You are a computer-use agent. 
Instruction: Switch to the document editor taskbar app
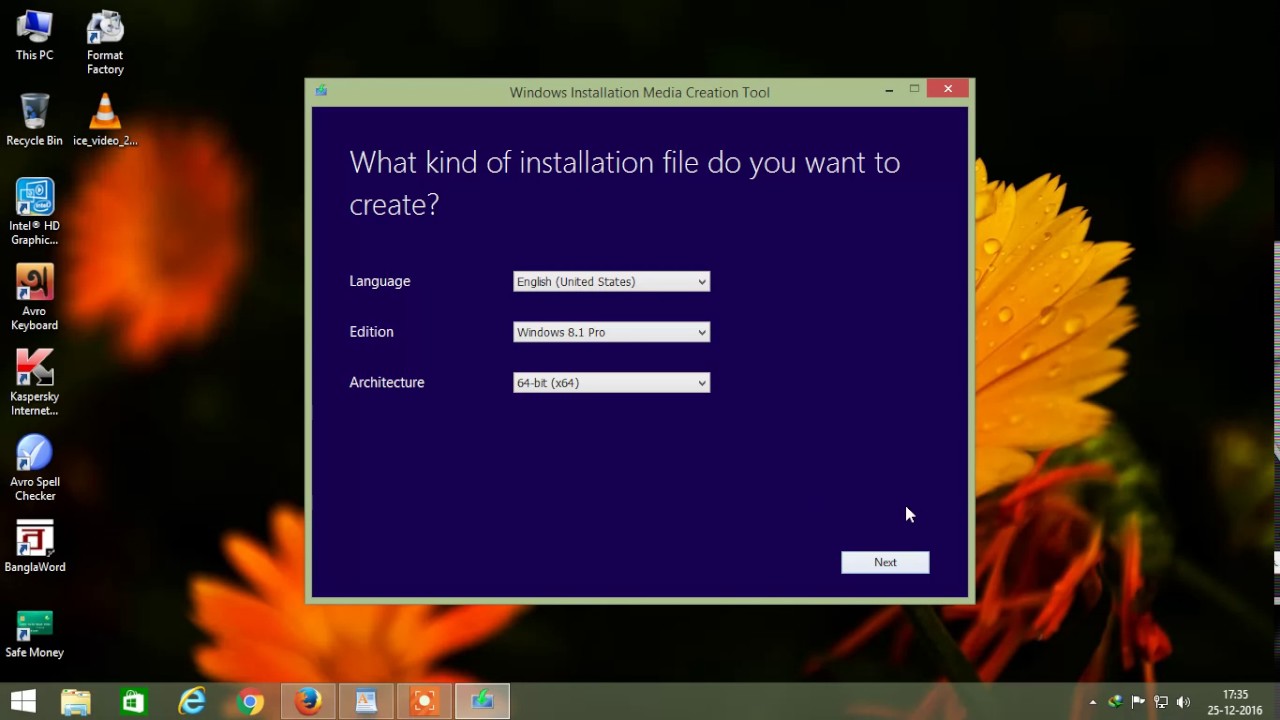[366, 702]
